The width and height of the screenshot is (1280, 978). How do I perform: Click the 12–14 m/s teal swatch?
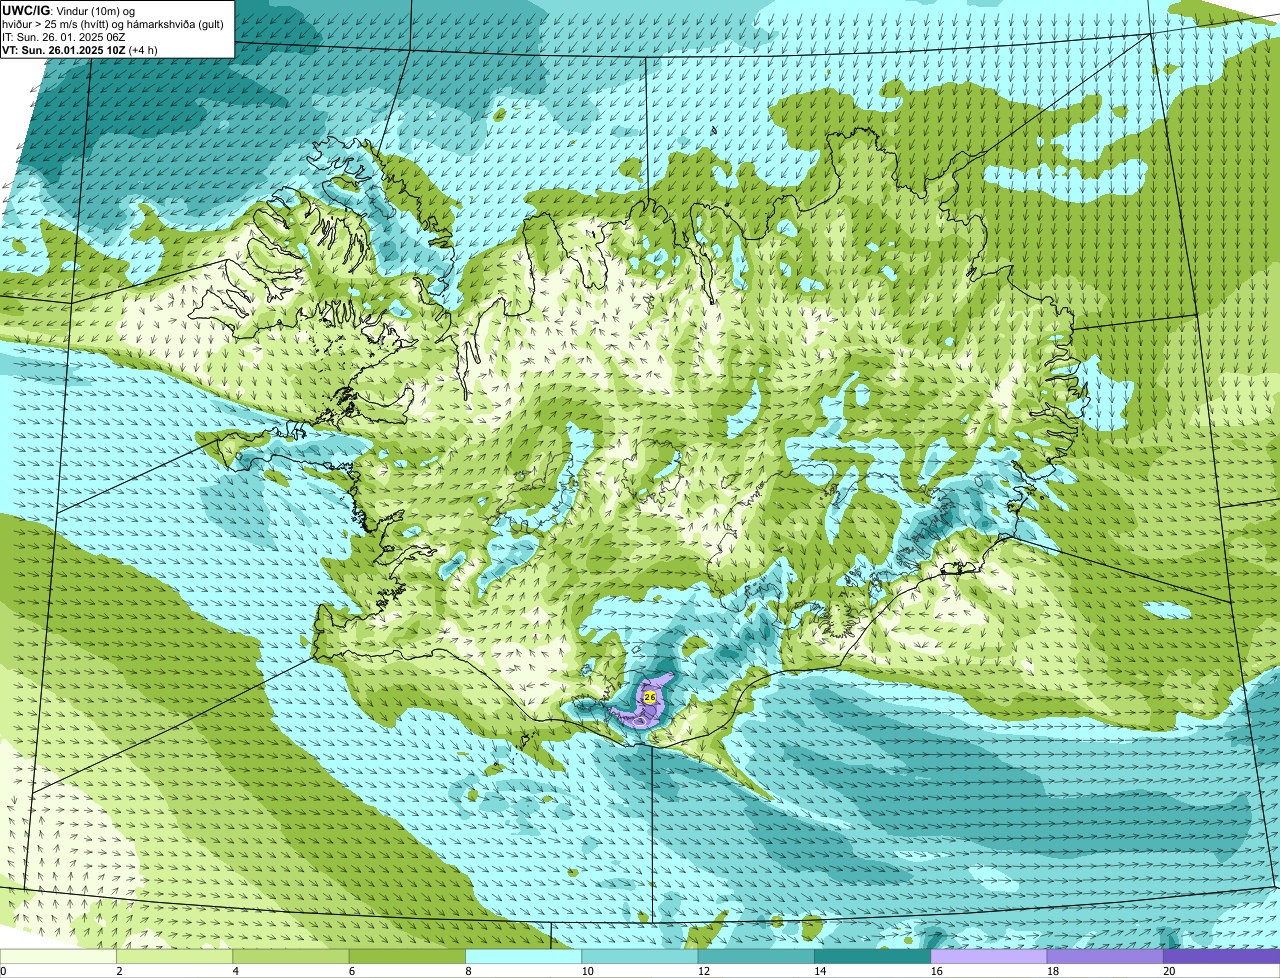pos(757,956)
